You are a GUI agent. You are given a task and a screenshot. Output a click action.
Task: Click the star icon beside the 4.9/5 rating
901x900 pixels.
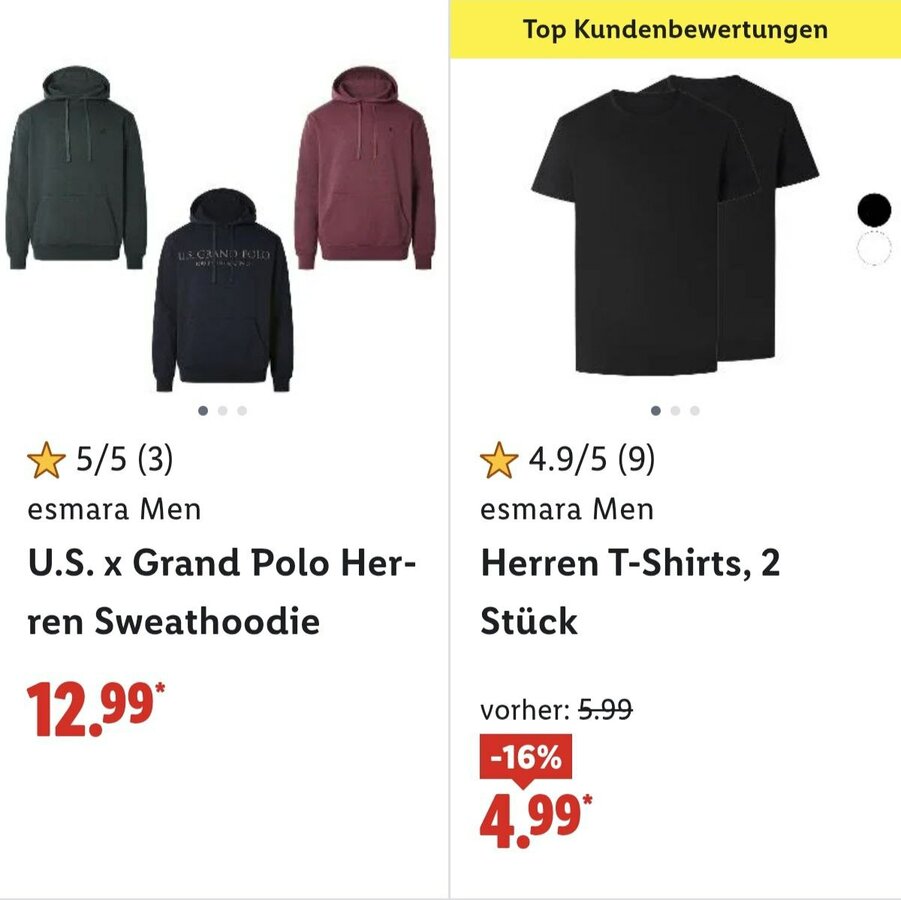(x=499, y=460)
